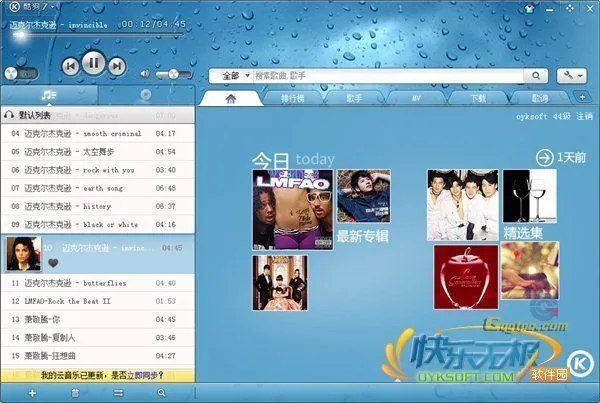The height and width of the screenshot is (403, 600).
Task: Select song 05 太空舞步
Action: click(98, 152)
